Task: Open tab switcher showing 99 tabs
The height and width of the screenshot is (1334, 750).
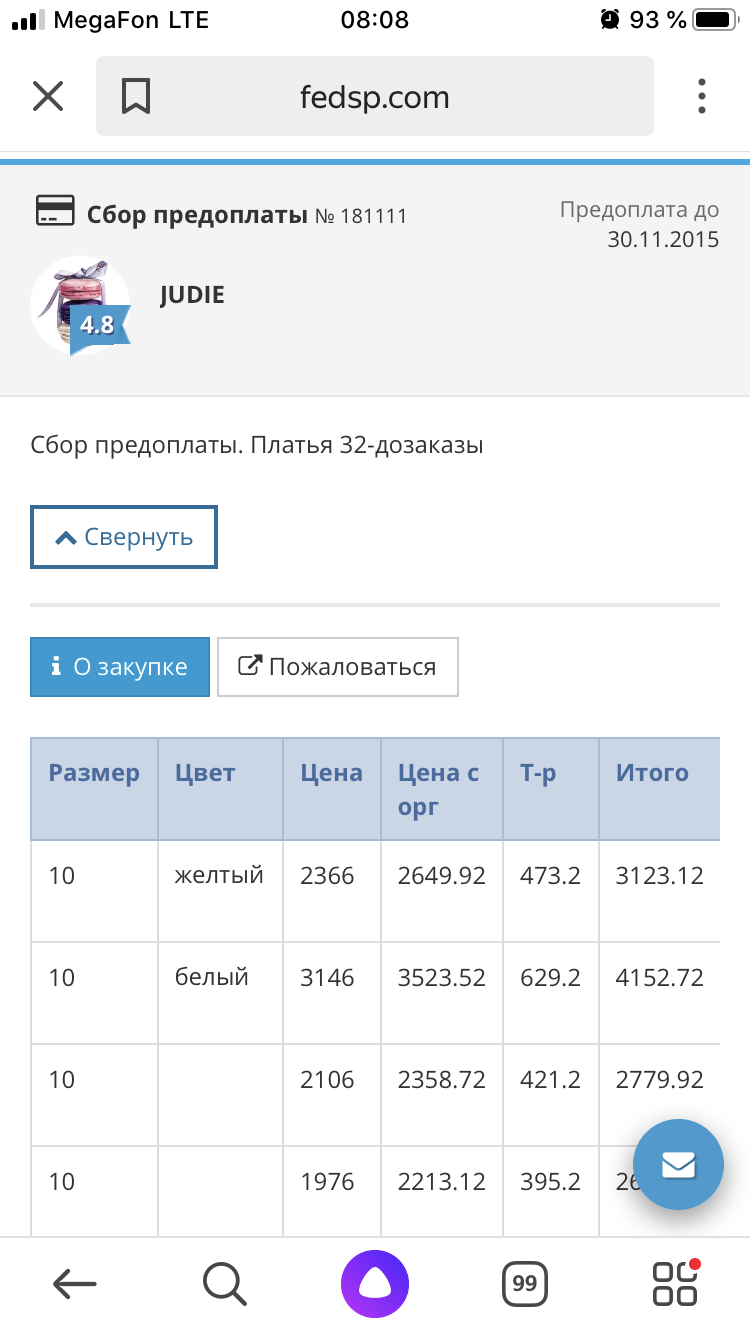Action: tap(526, 1283)
